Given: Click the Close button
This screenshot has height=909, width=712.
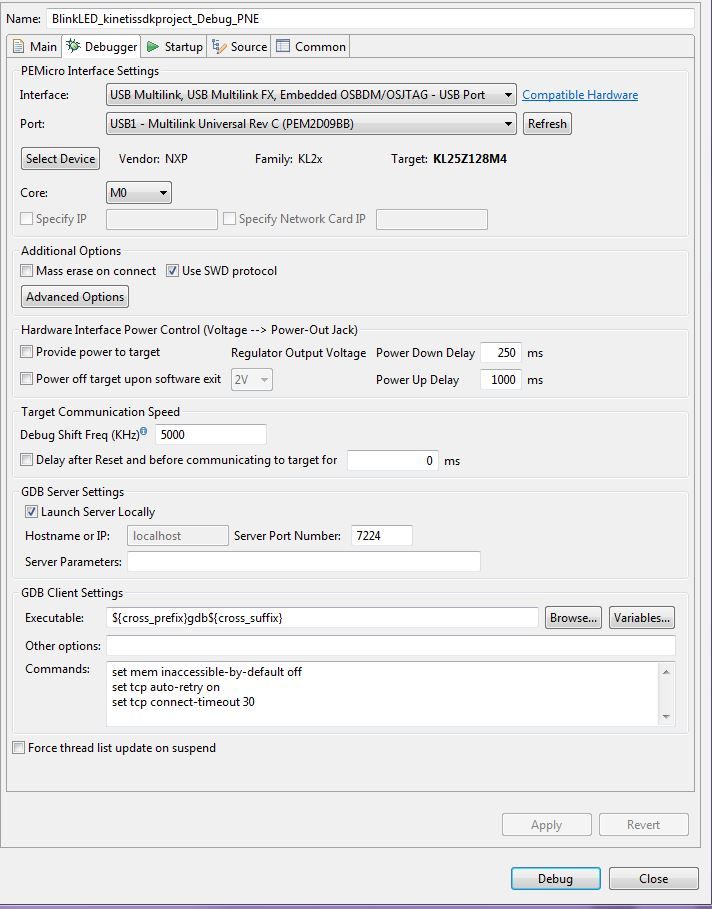Looking at the screenshot, I should 653,879.
